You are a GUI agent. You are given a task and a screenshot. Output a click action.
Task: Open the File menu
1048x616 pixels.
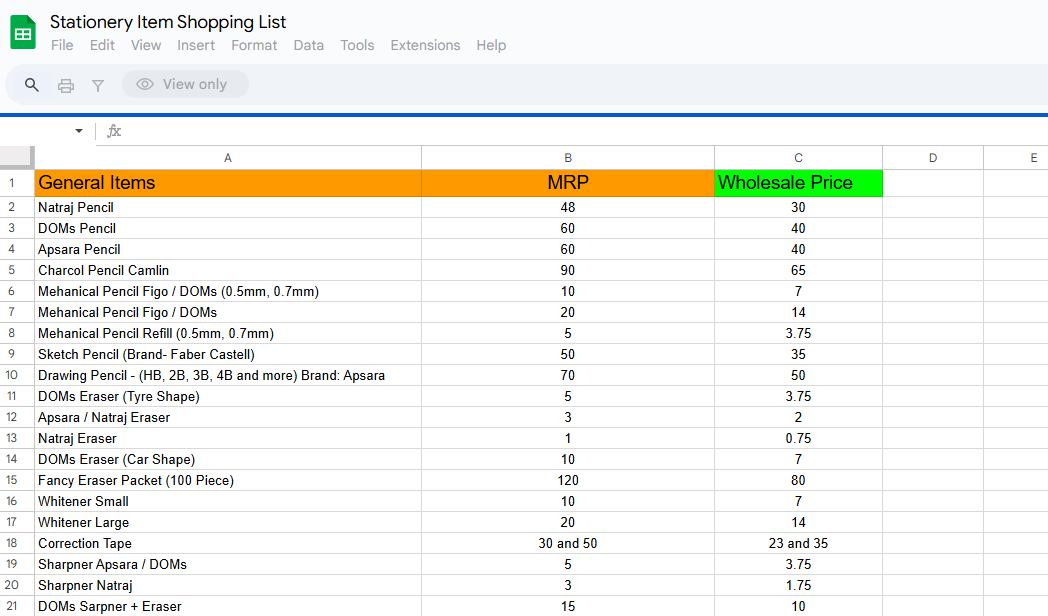click(62, 45)
